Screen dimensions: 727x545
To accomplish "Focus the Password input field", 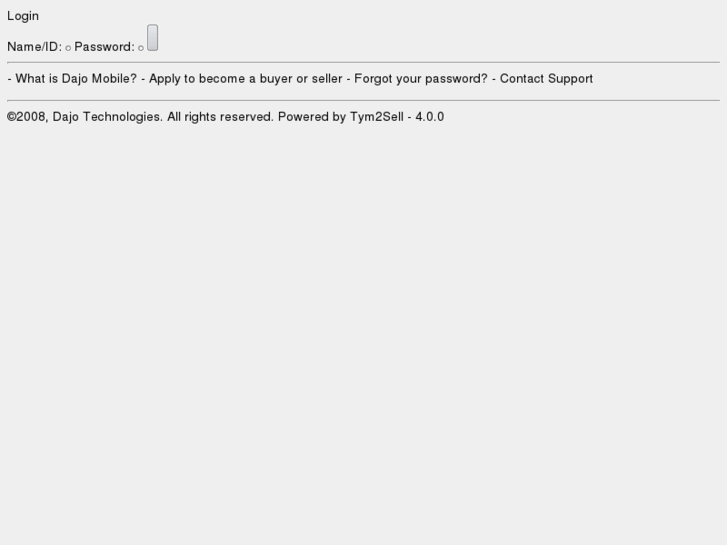I will coord(141,48).
